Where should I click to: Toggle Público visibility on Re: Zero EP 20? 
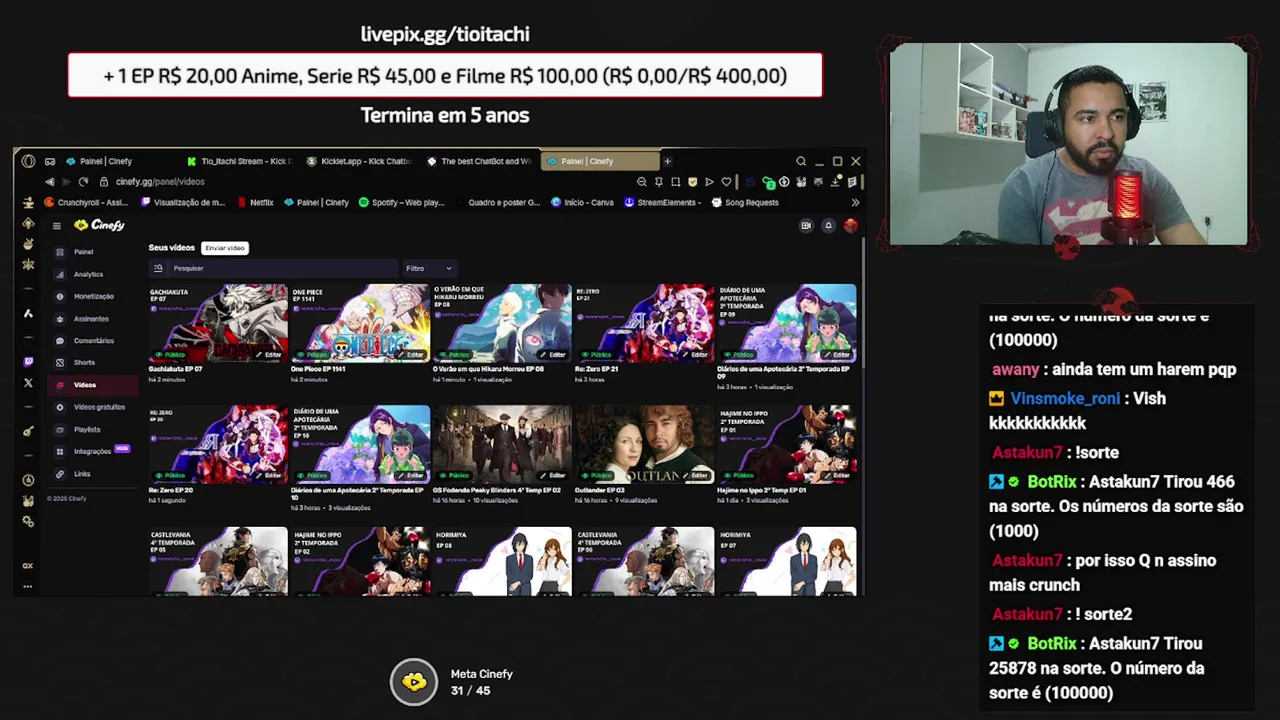[x=170, y=476]
